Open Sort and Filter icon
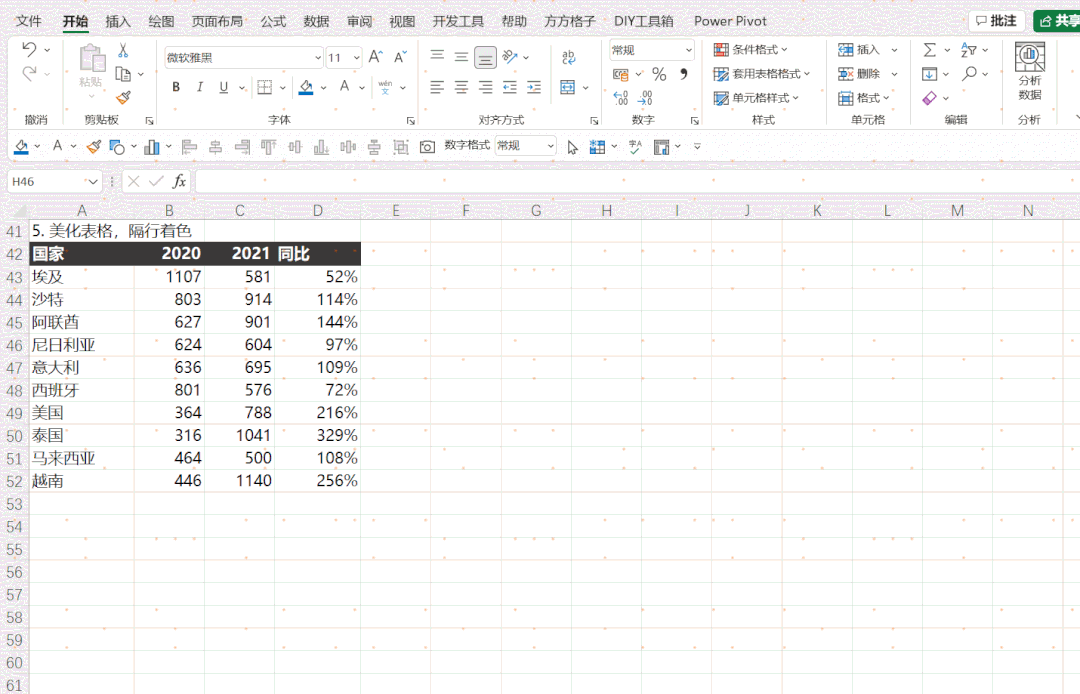This screenshot has width=1080, height=694. pos(969,50)
